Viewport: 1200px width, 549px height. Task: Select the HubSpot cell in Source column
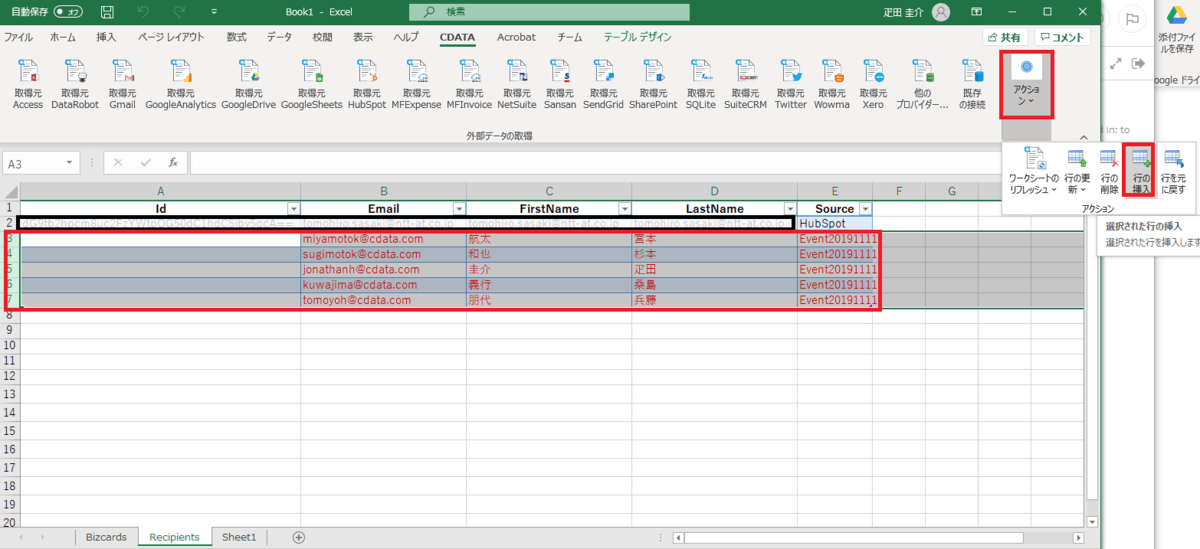coord(835,223)
